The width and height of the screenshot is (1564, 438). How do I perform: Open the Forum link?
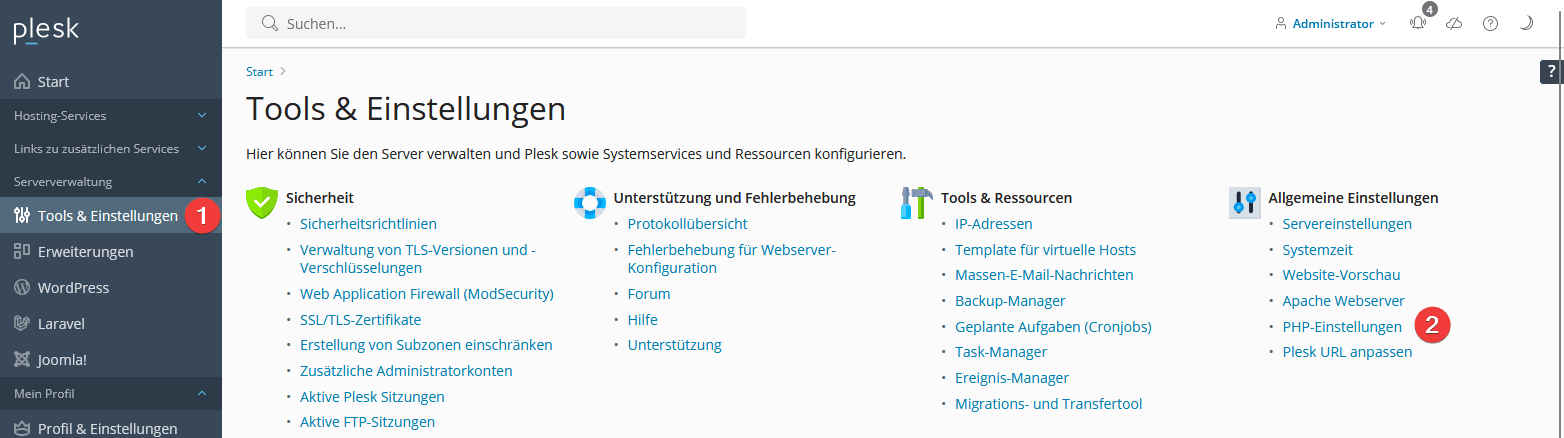coord(649,294)
